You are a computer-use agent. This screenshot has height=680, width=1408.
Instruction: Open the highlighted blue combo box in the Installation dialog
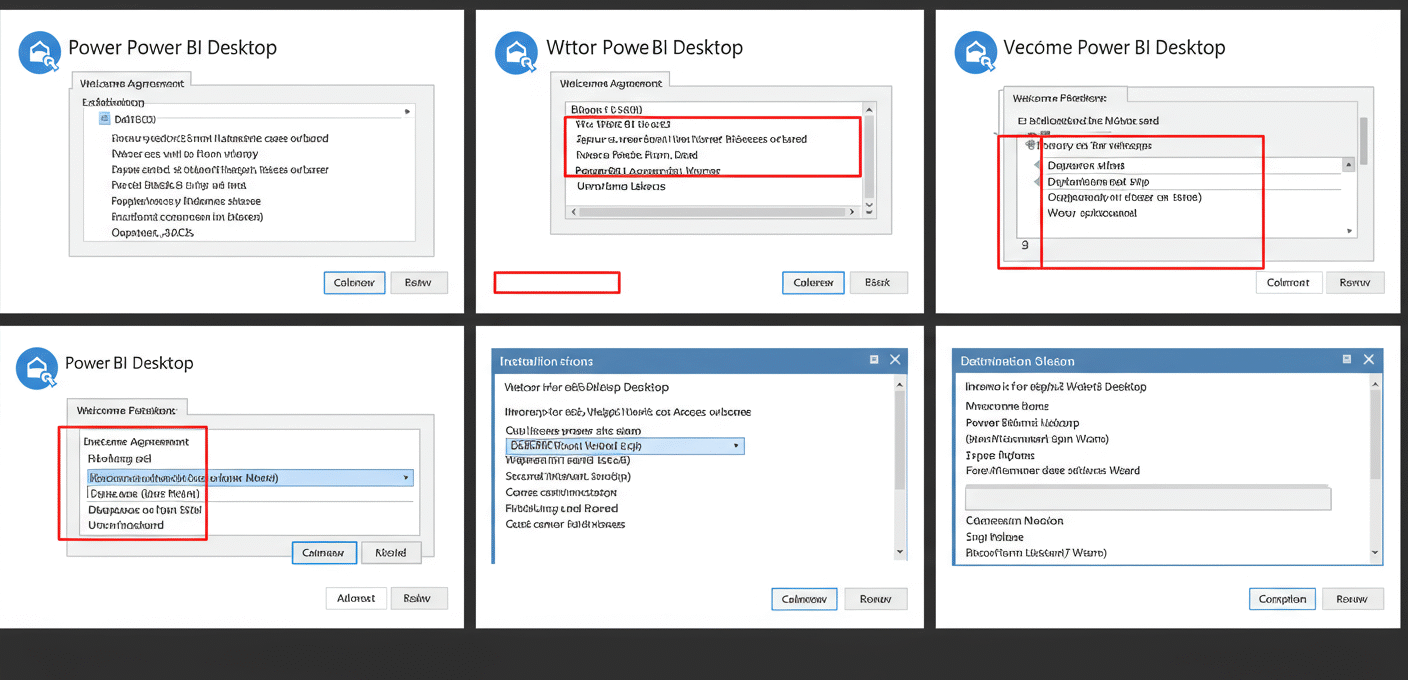tap(736, 446)
